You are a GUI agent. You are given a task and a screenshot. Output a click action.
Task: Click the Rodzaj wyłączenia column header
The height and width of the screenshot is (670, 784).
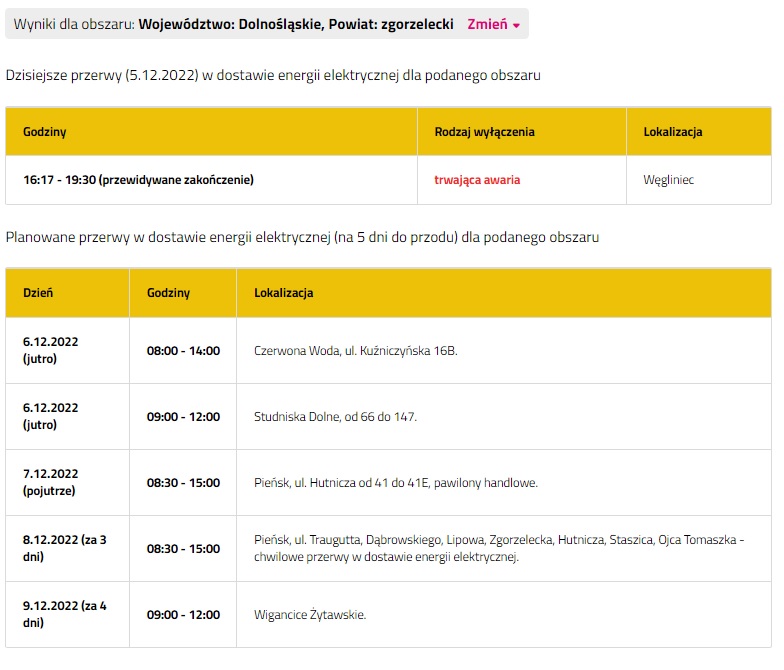484,131
